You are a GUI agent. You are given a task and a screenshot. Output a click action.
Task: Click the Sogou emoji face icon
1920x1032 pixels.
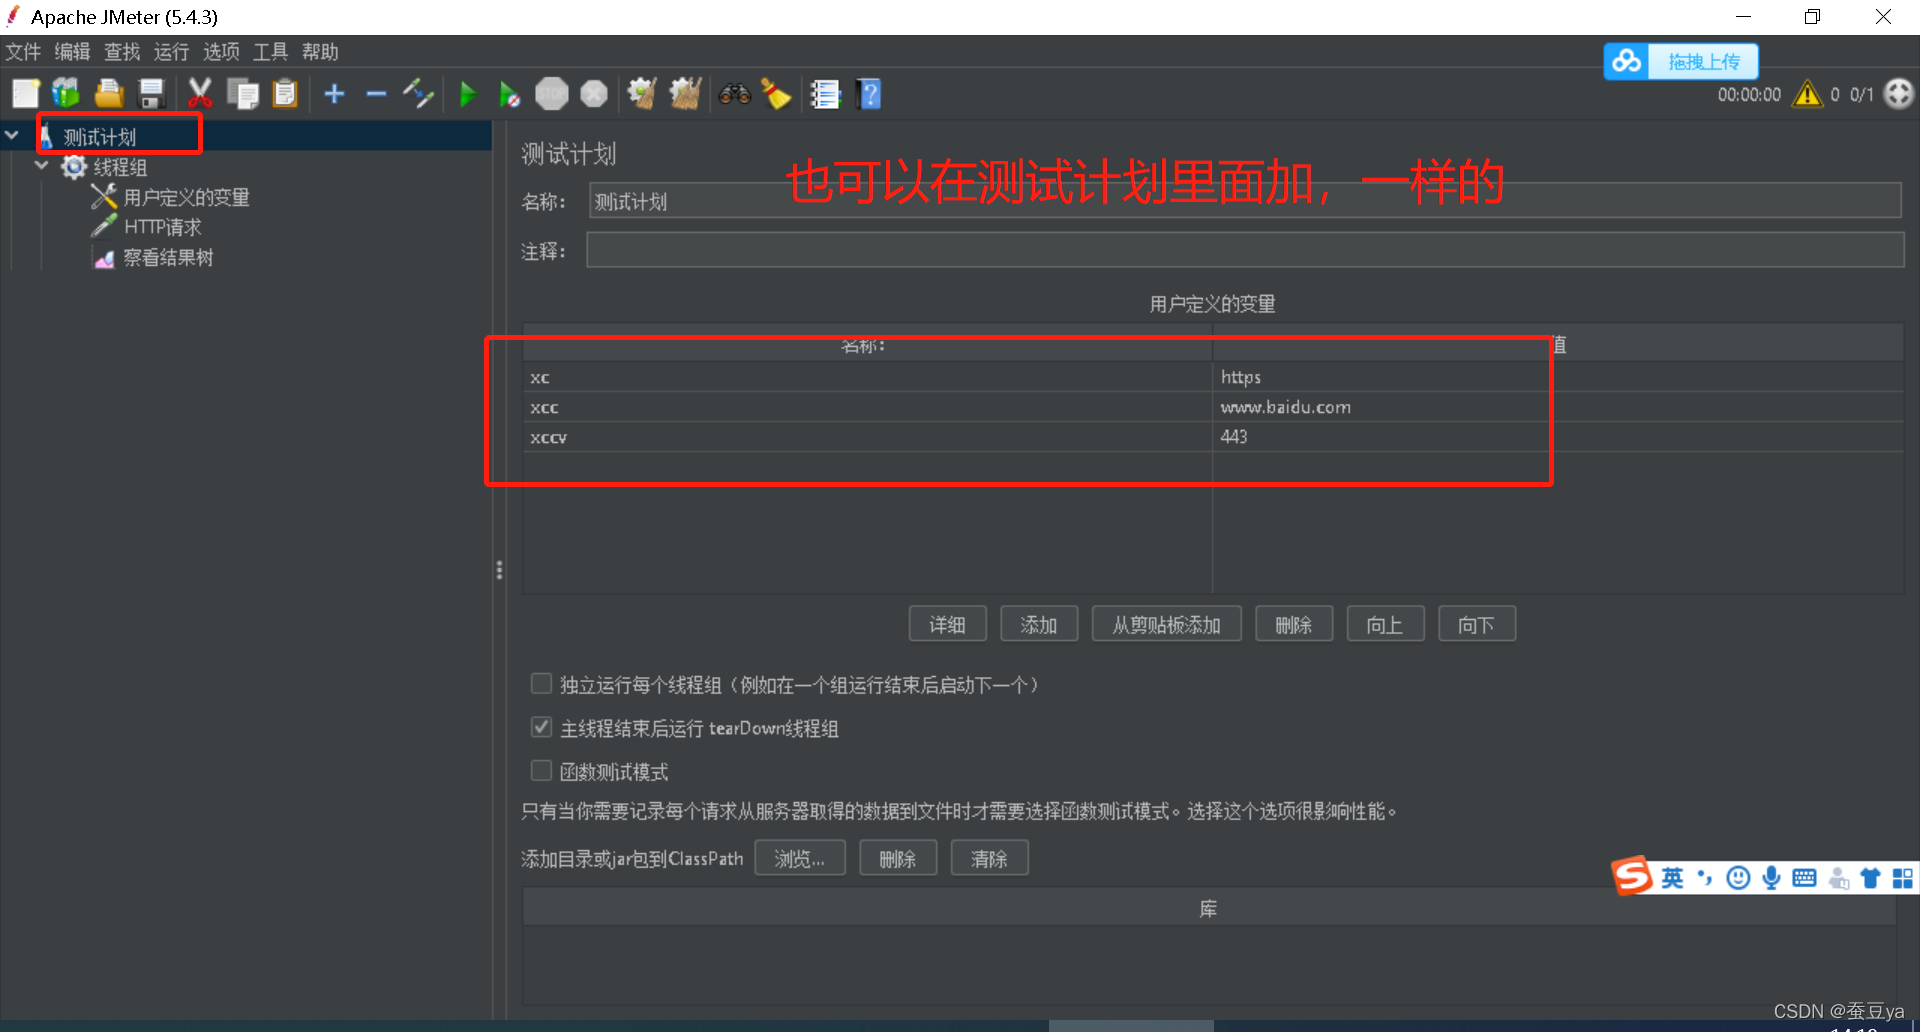pos(1738,877)
